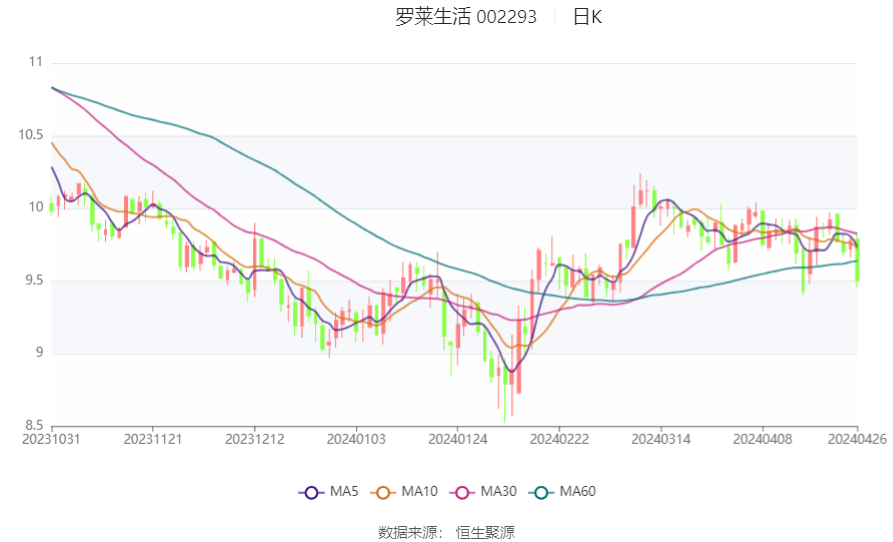Screen dimensions: 893x542
Task: Hide the MA10 line via its text label
Action: 419,492
